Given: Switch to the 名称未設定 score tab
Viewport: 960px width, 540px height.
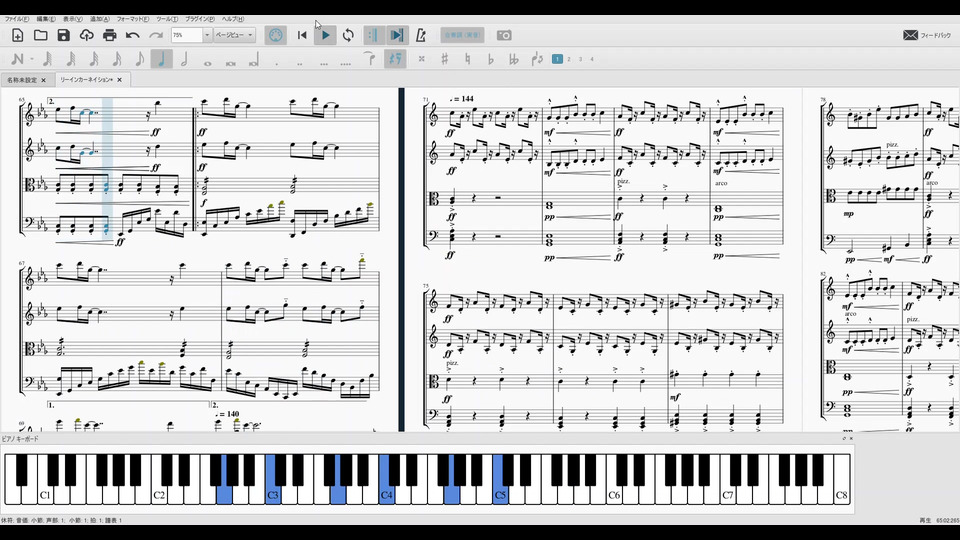Looking at the screenshot, I should coord(22,79).
